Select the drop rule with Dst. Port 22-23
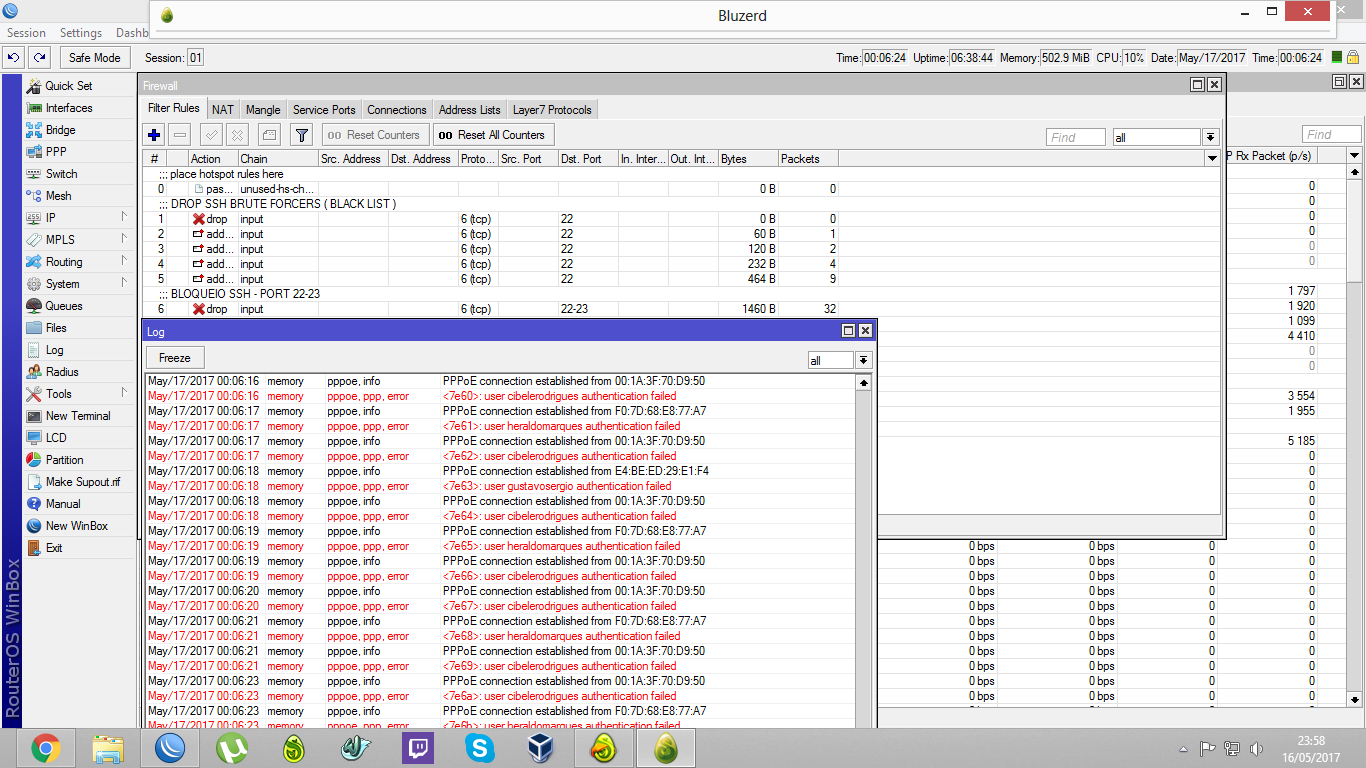Image resolution: width=1366 pixels, height=768 pixels. pos(680,309)
